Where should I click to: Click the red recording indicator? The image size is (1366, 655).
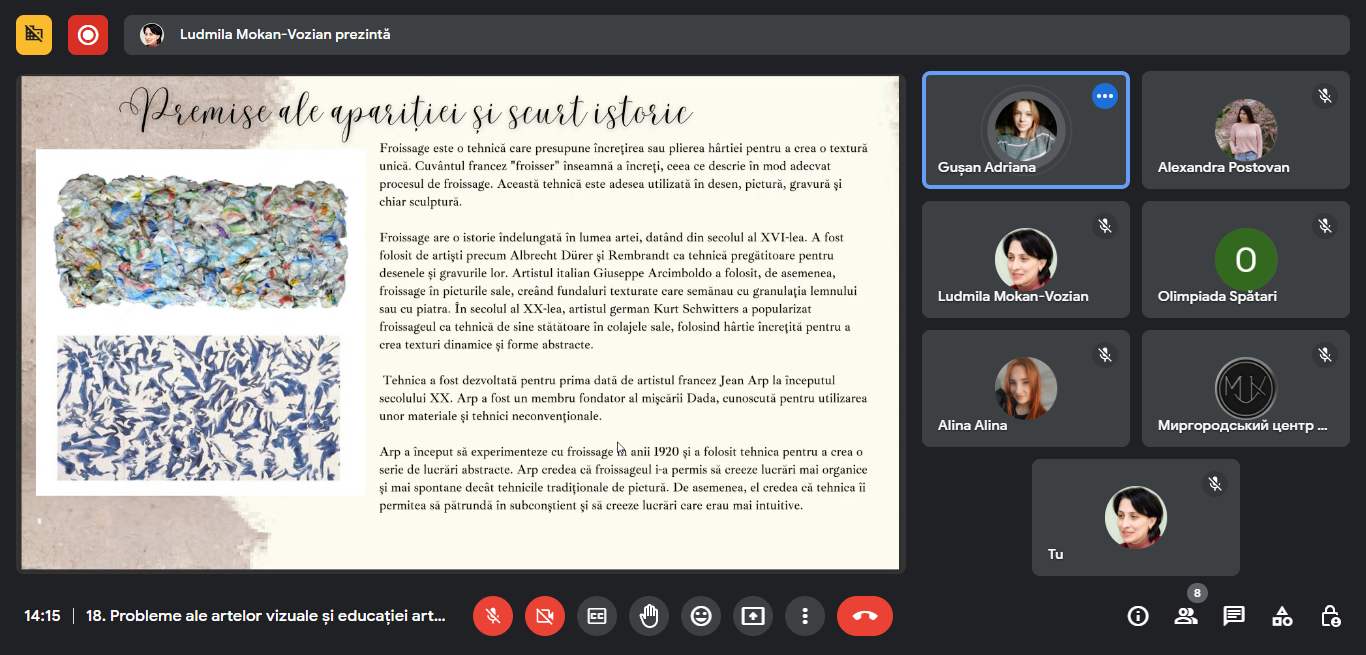point(88,35)
